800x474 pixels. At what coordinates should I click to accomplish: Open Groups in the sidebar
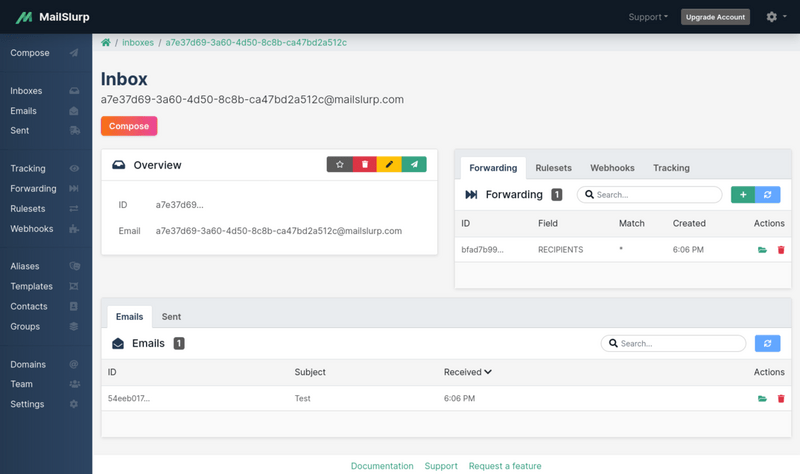click(45, 327)
